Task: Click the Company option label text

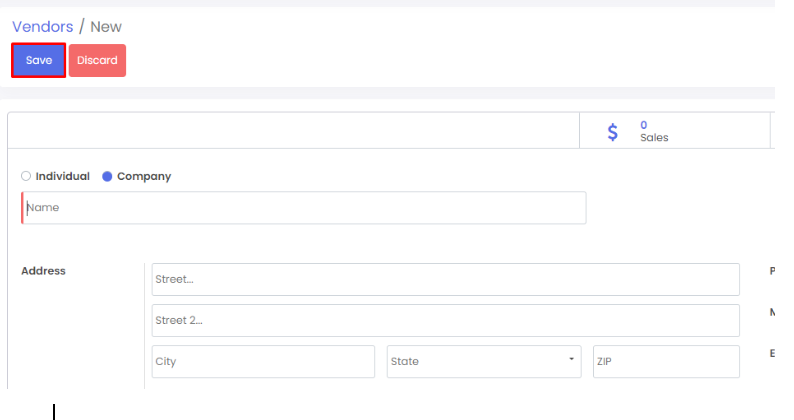Action: pos(144,176)
